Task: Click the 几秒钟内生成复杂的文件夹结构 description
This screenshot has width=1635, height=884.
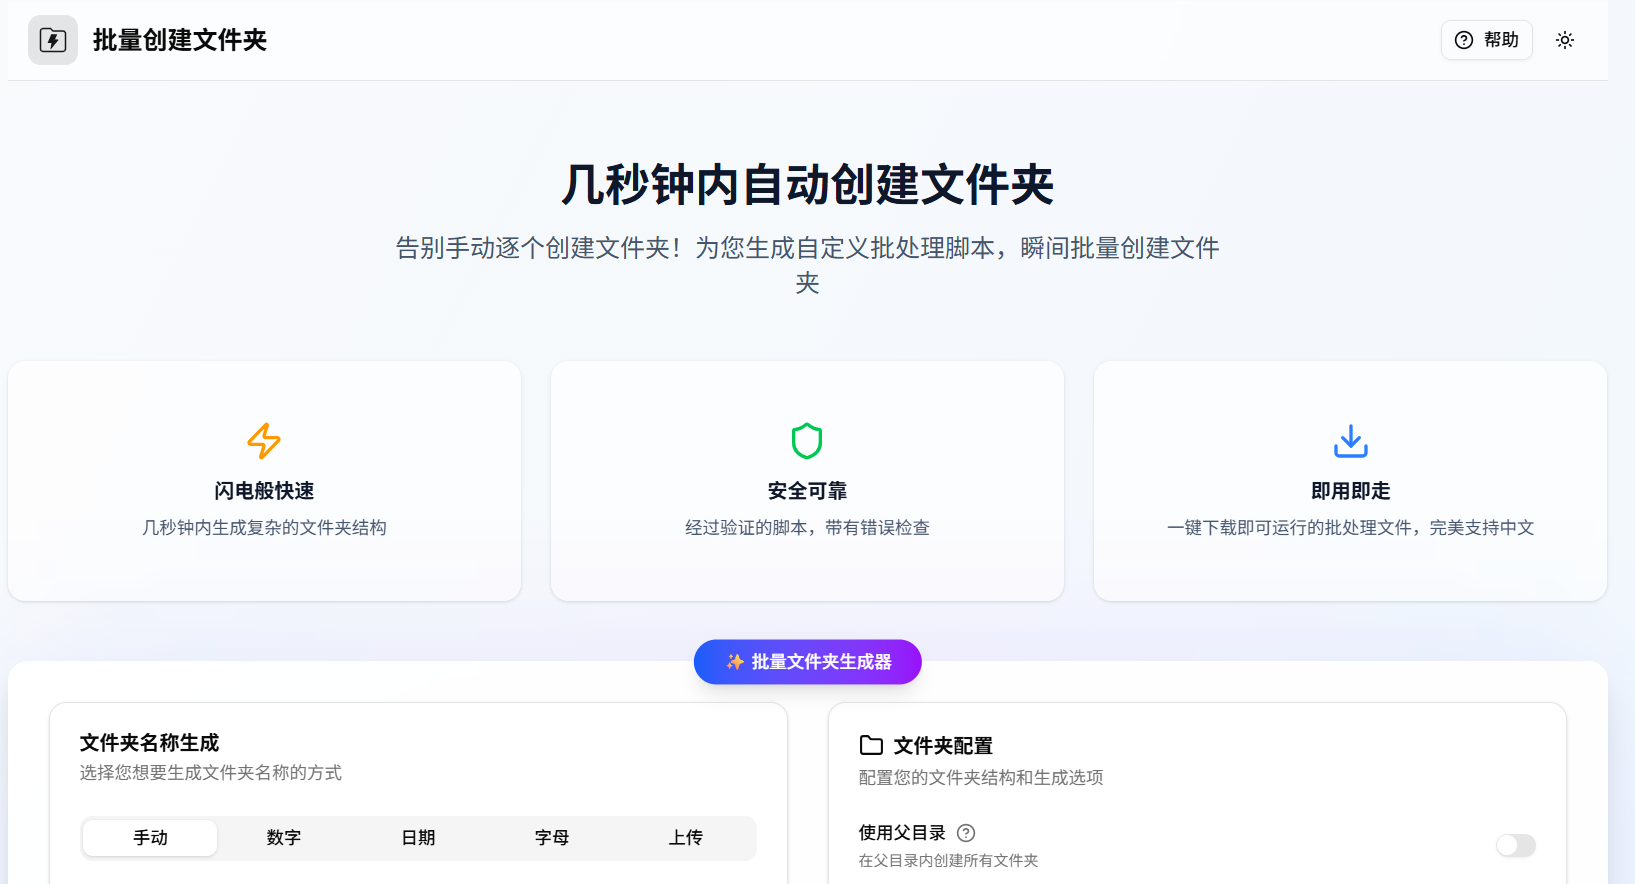Action: coord(264,528)
